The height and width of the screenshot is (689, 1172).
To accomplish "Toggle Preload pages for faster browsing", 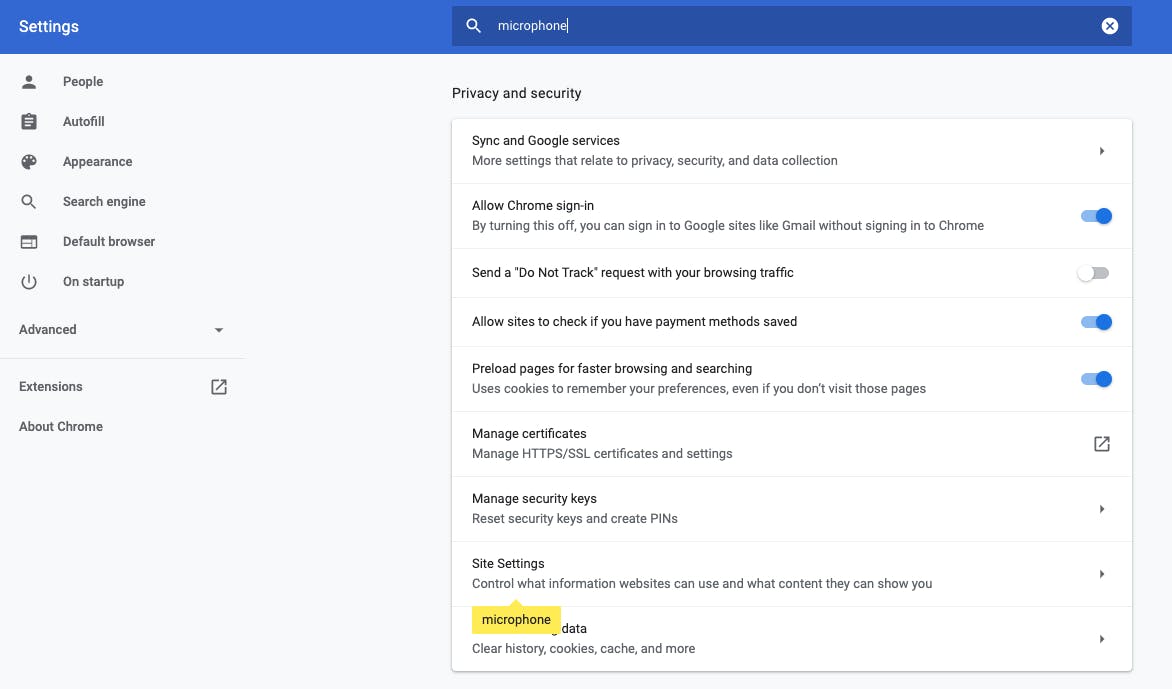I will point(1096,379).
